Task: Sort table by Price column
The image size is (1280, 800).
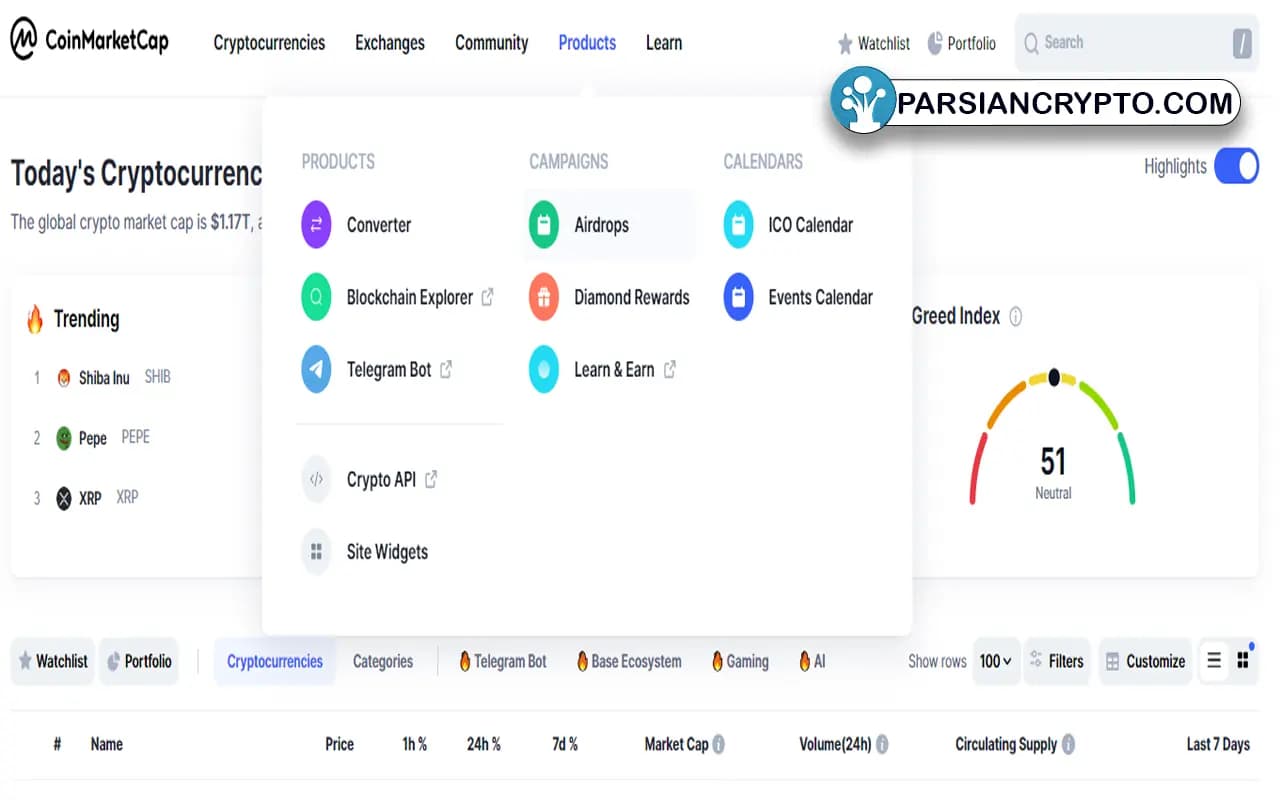Action: tap(340, 744)
